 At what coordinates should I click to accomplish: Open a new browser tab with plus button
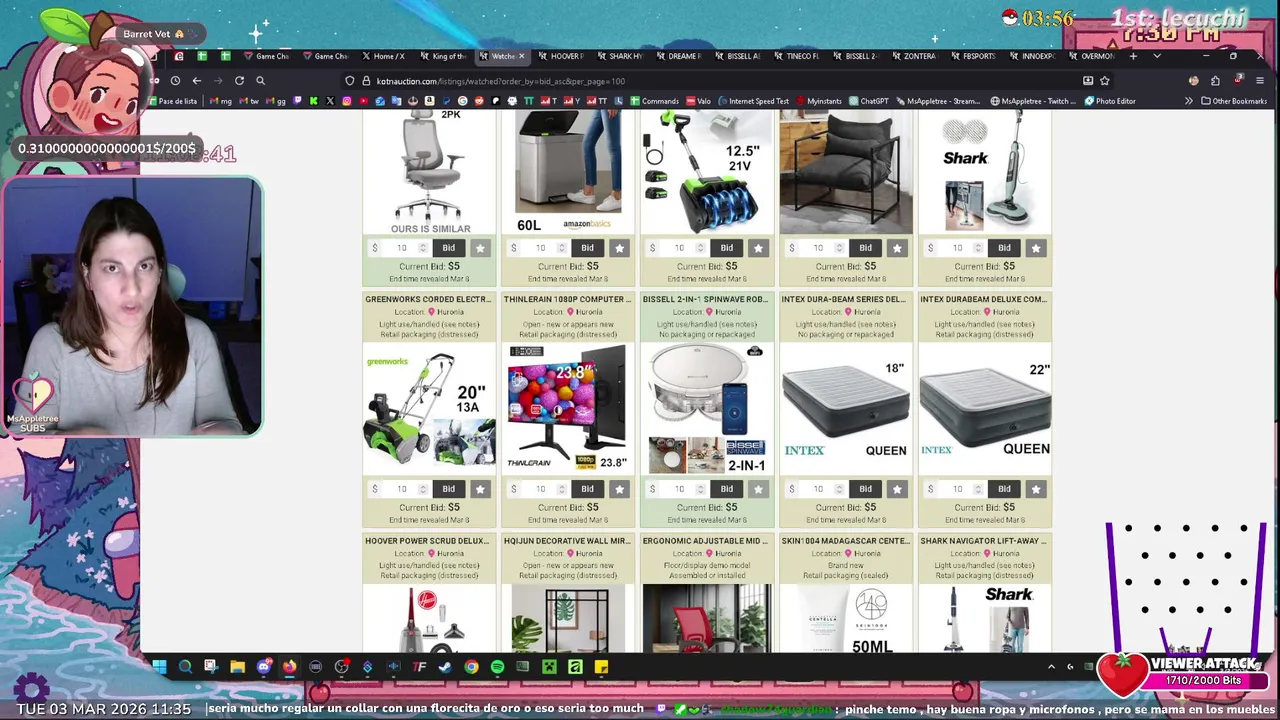pyautogui.click(x=1133, y=56)
